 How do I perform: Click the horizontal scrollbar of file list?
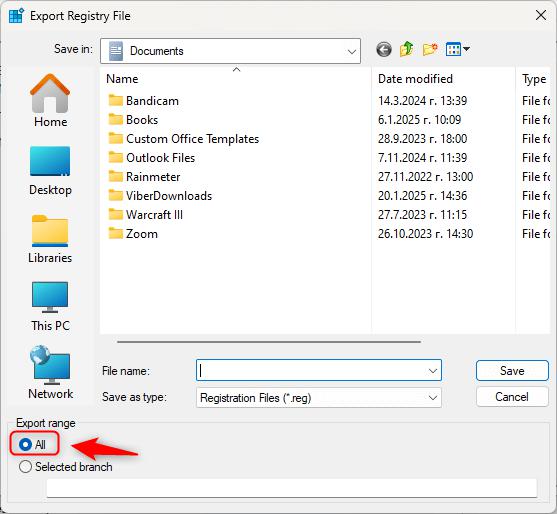point(269,342)
